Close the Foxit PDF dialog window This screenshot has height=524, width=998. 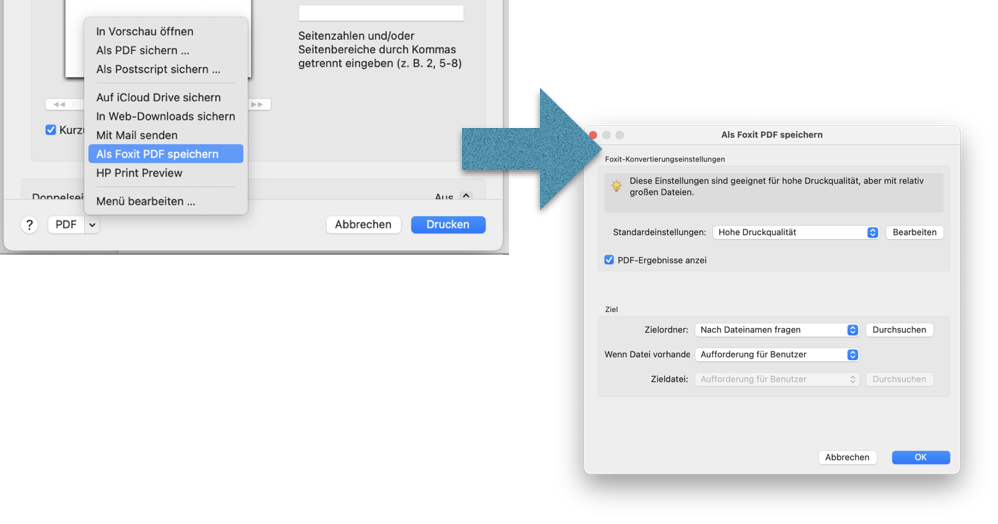tap(592, 135)
